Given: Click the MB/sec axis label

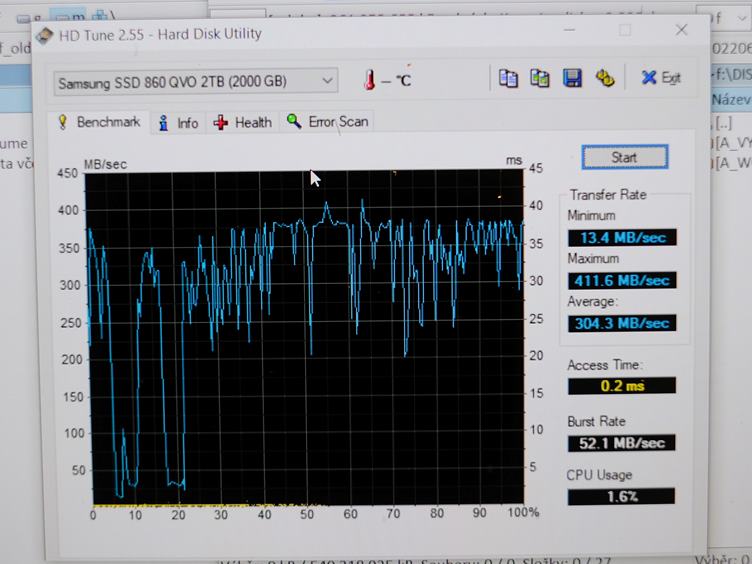Looking at the screenshot, I should coord(106,164).
